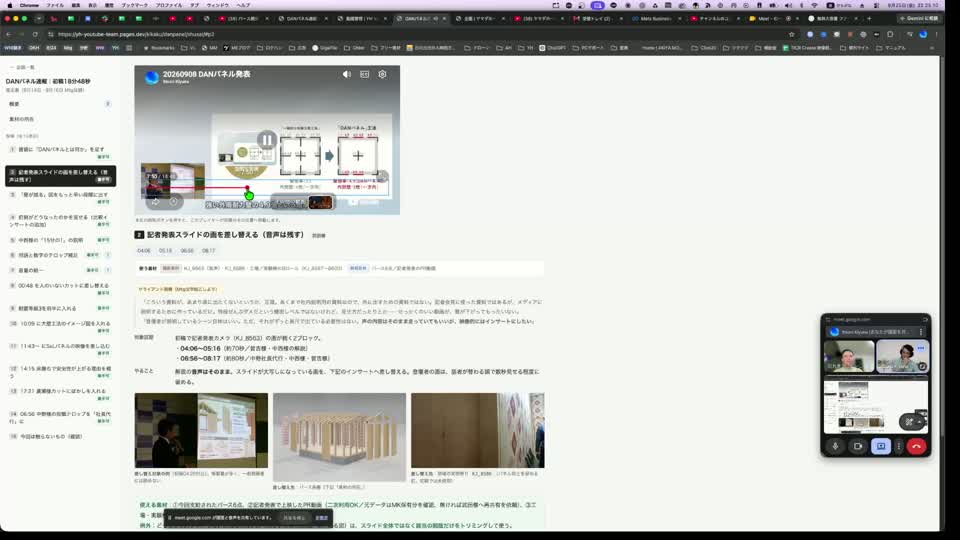Image resolution: width=960 pixels, height=540 pixels.
Task: Reload the page in Chrome
Action: tap(35, 34)
